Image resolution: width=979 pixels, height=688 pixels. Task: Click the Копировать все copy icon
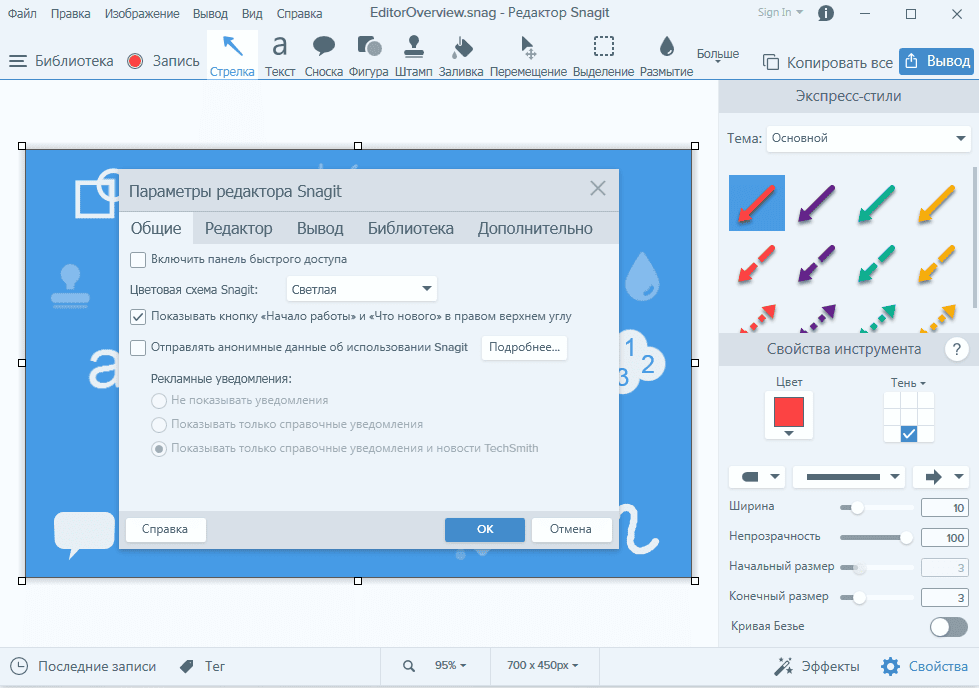click(771, 62)
